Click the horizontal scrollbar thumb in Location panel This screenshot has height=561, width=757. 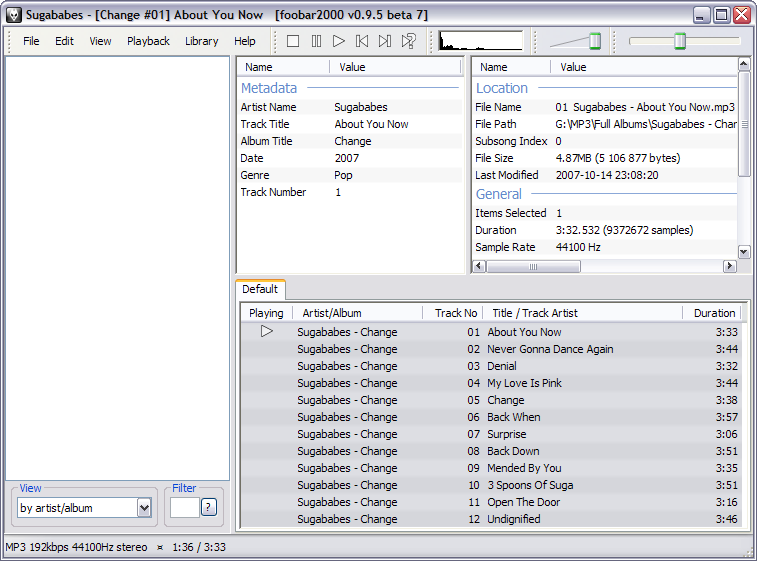533,266
